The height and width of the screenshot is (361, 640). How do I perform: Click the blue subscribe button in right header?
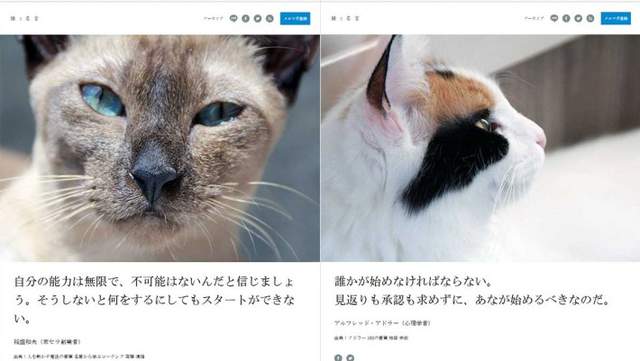click(x=616, y=18)
